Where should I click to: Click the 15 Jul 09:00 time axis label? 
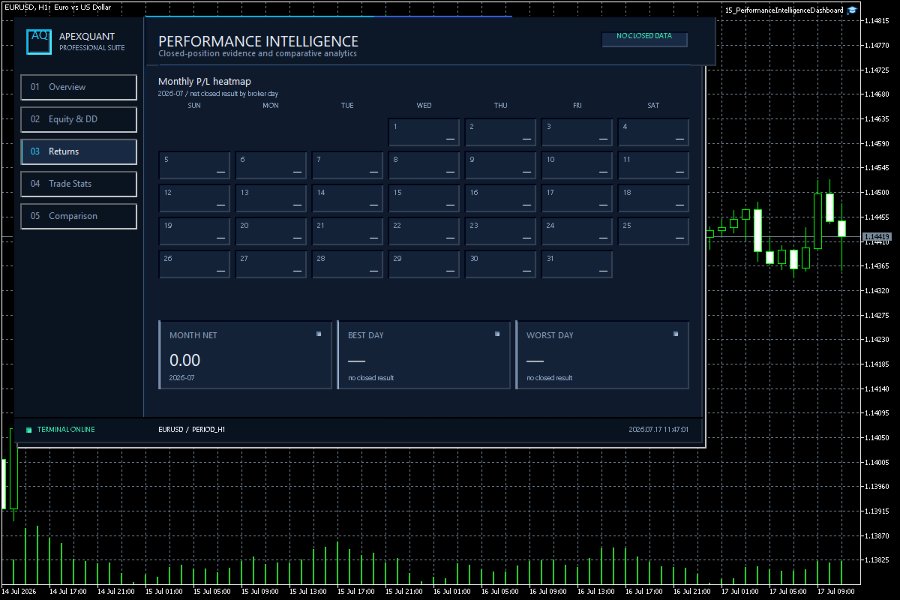tap(259, 591)
